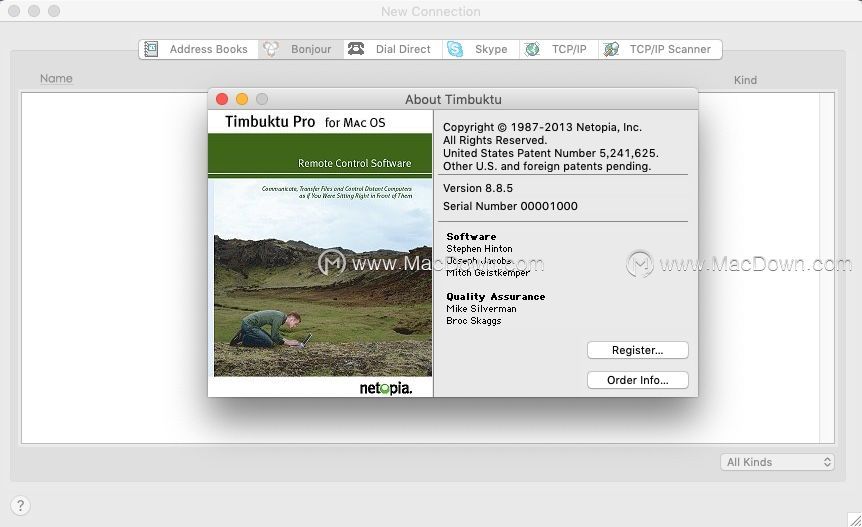Click the Bonjour icon
This screenshot has height=527, width=862.
[x=270, y=49]
